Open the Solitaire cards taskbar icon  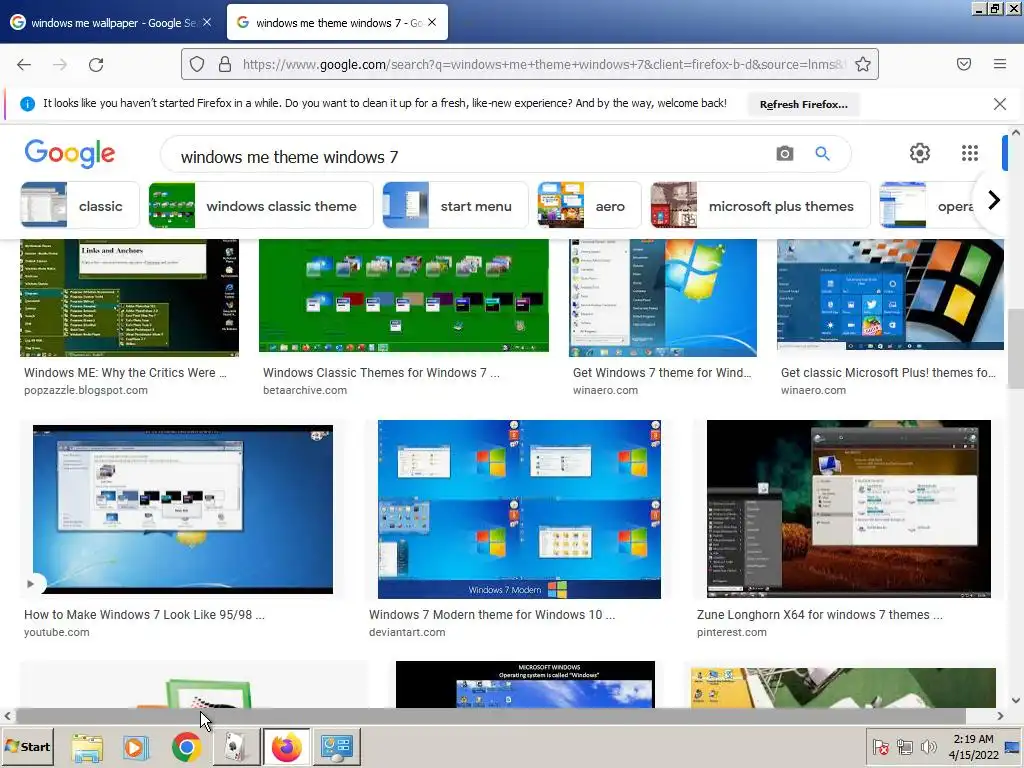(x=236, y=747)
